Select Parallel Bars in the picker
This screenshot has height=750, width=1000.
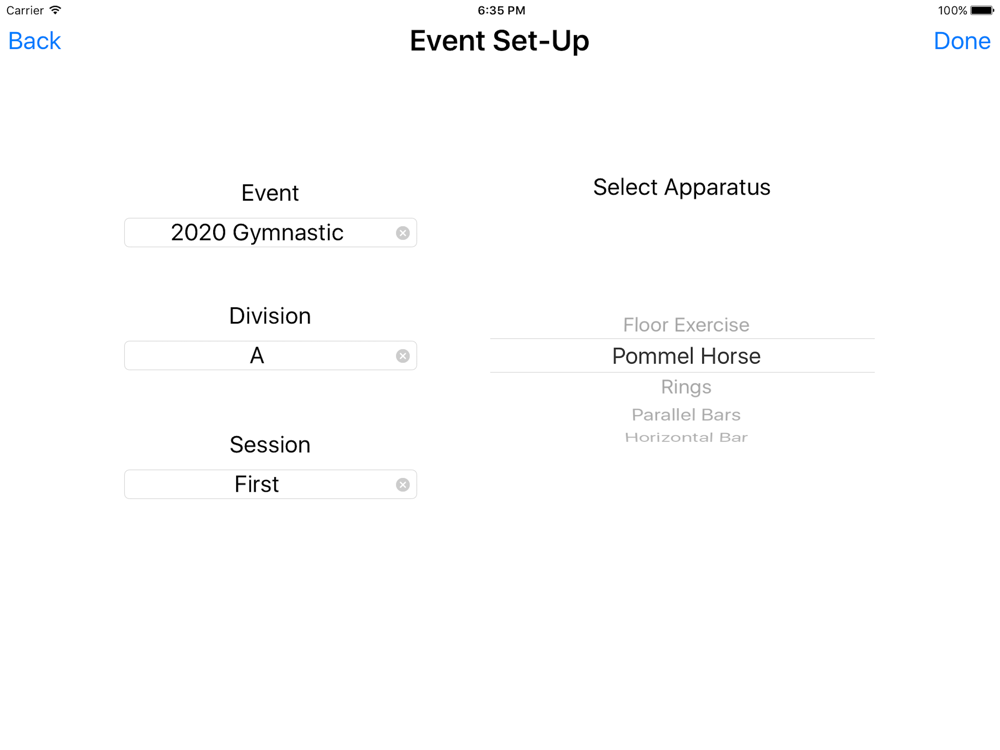[686, 415]
